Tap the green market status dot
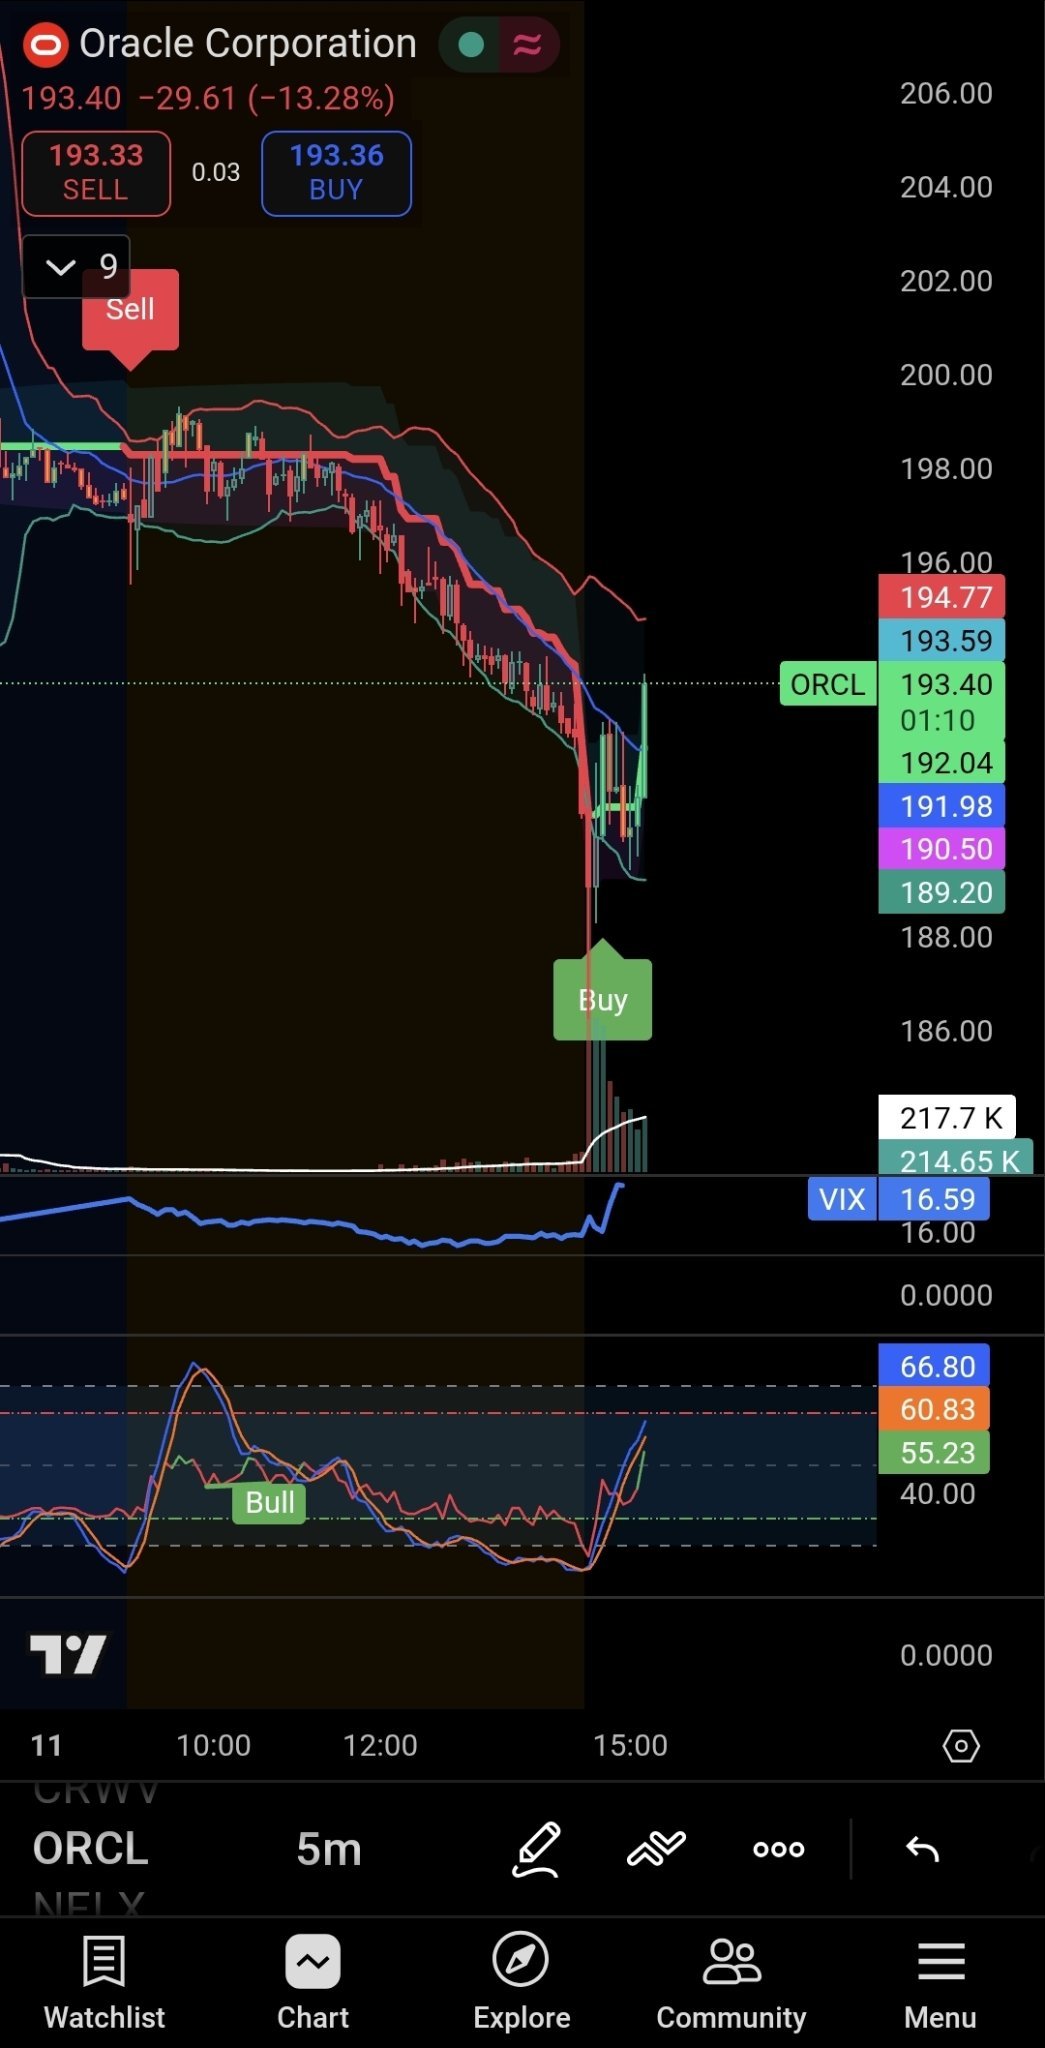The image size is (1045, 2048). pyautogui.click(x=471, y=44)
